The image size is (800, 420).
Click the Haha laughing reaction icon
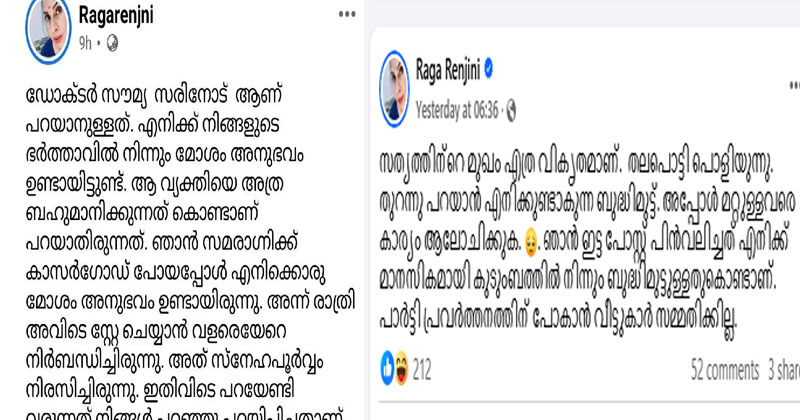402,368
